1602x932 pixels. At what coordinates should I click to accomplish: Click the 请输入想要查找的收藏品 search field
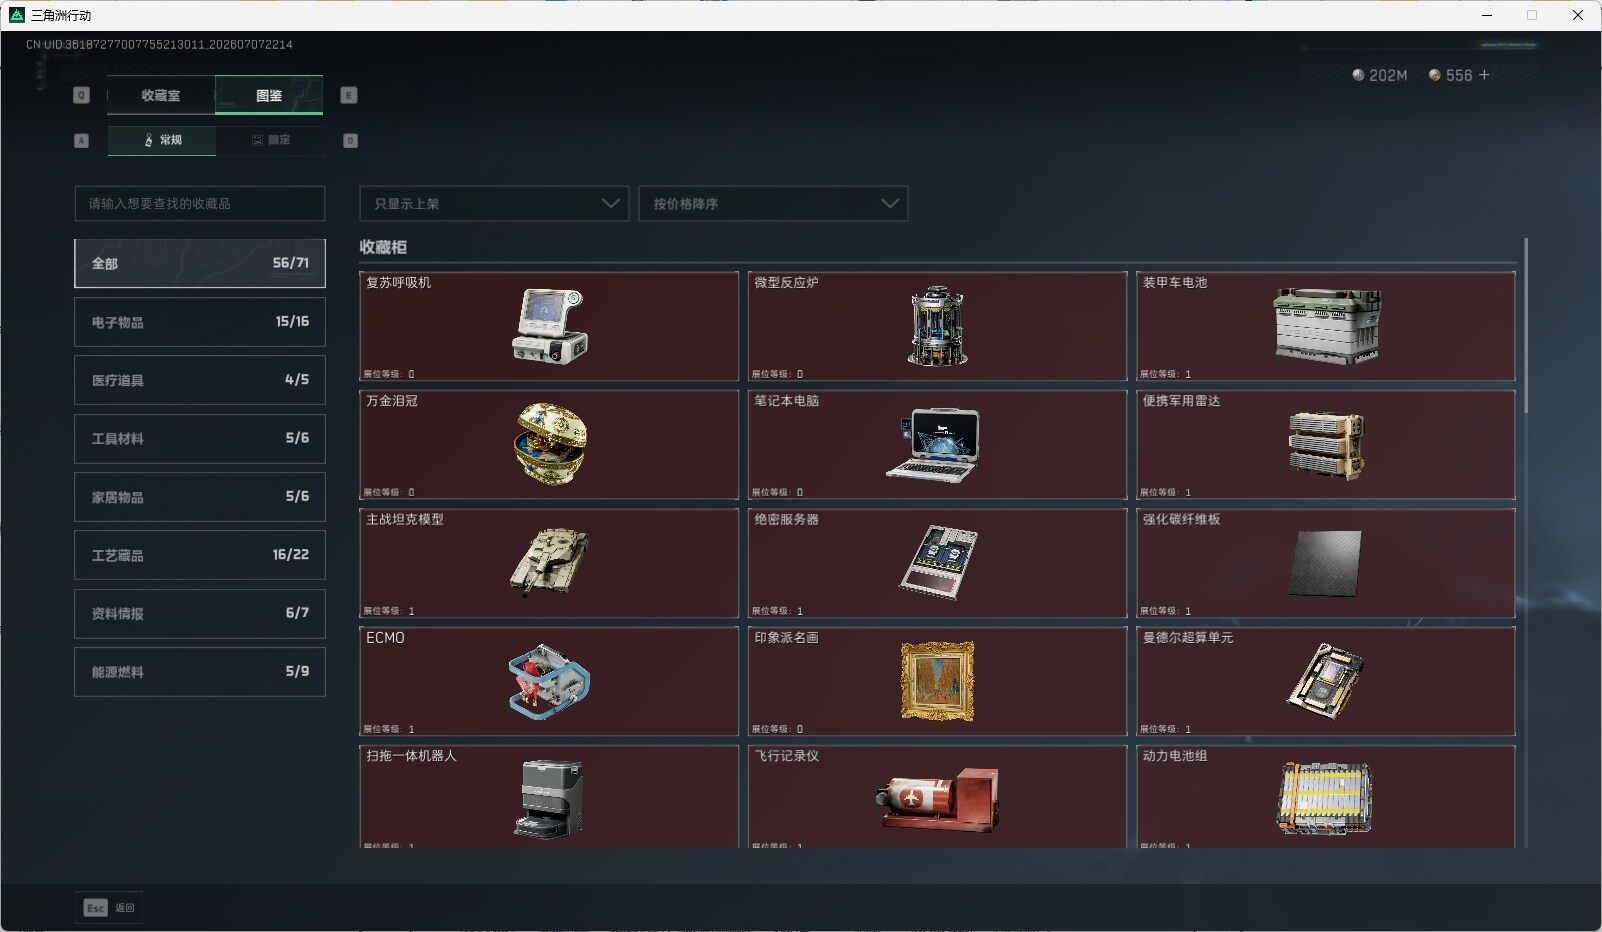click(x=200, y=203)
